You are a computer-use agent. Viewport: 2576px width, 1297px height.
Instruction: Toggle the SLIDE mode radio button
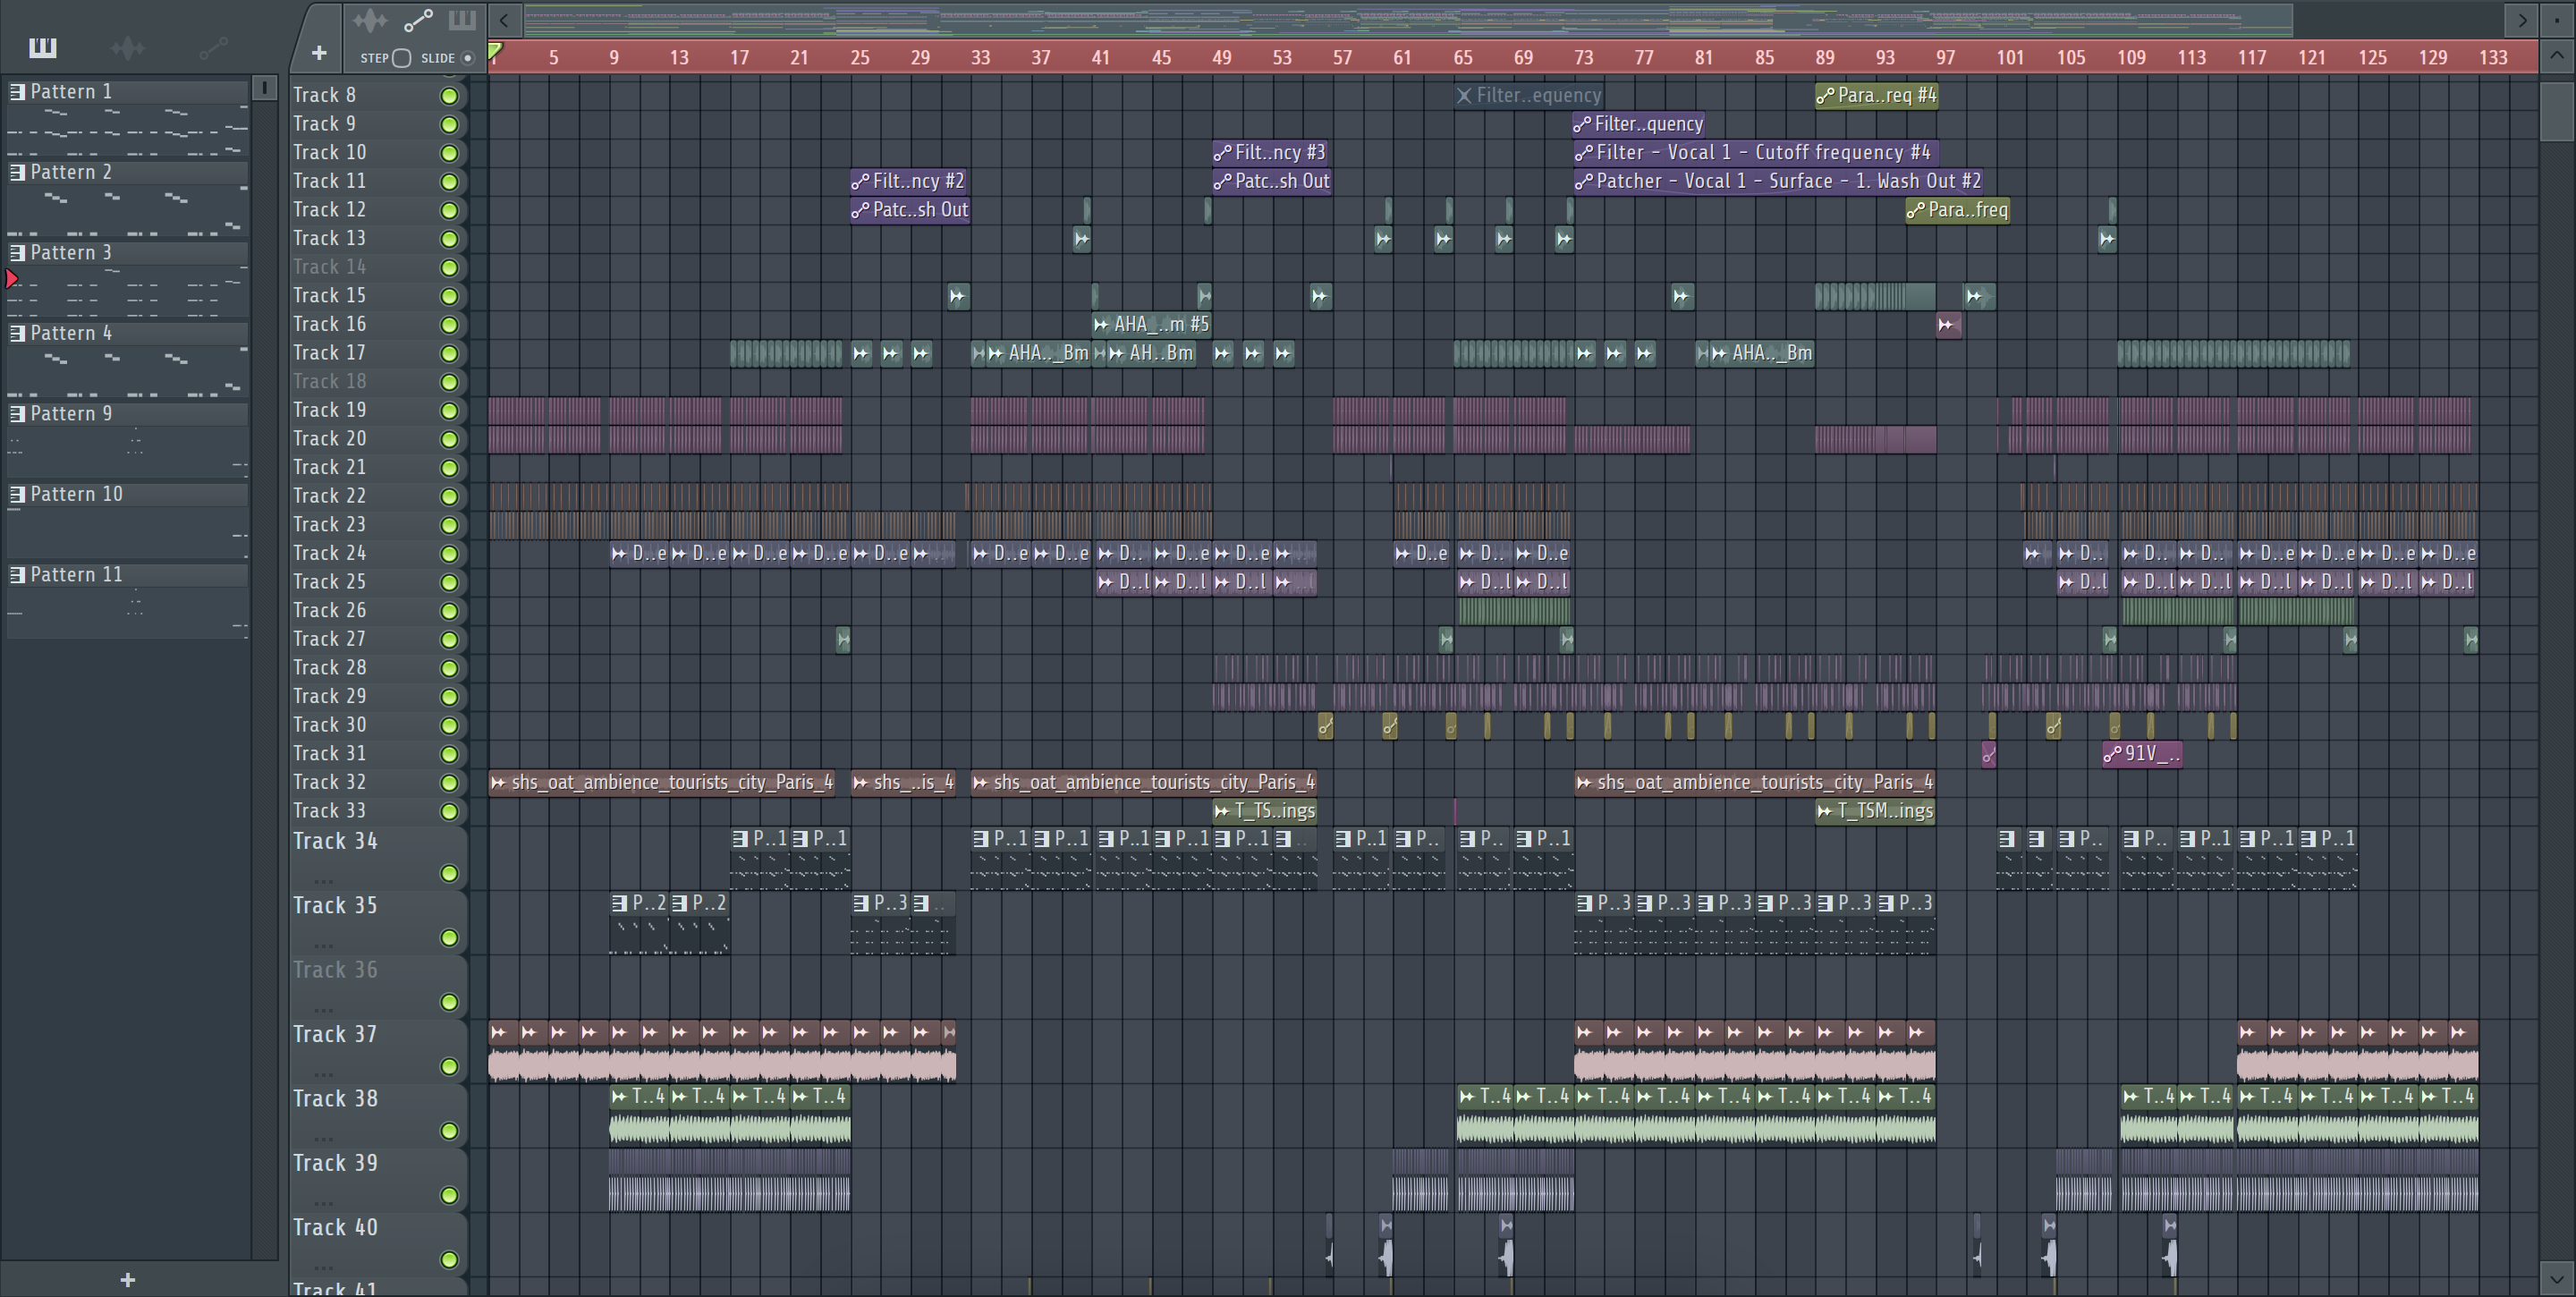(x=467, y=58)
